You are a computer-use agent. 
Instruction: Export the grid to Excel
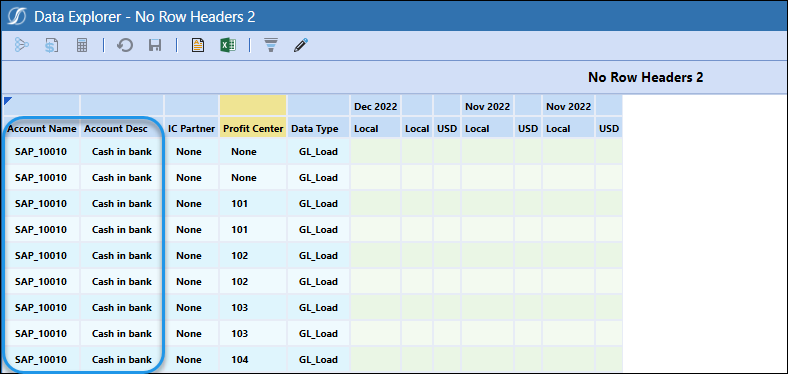pyautogui.click(x=228, y=45)
